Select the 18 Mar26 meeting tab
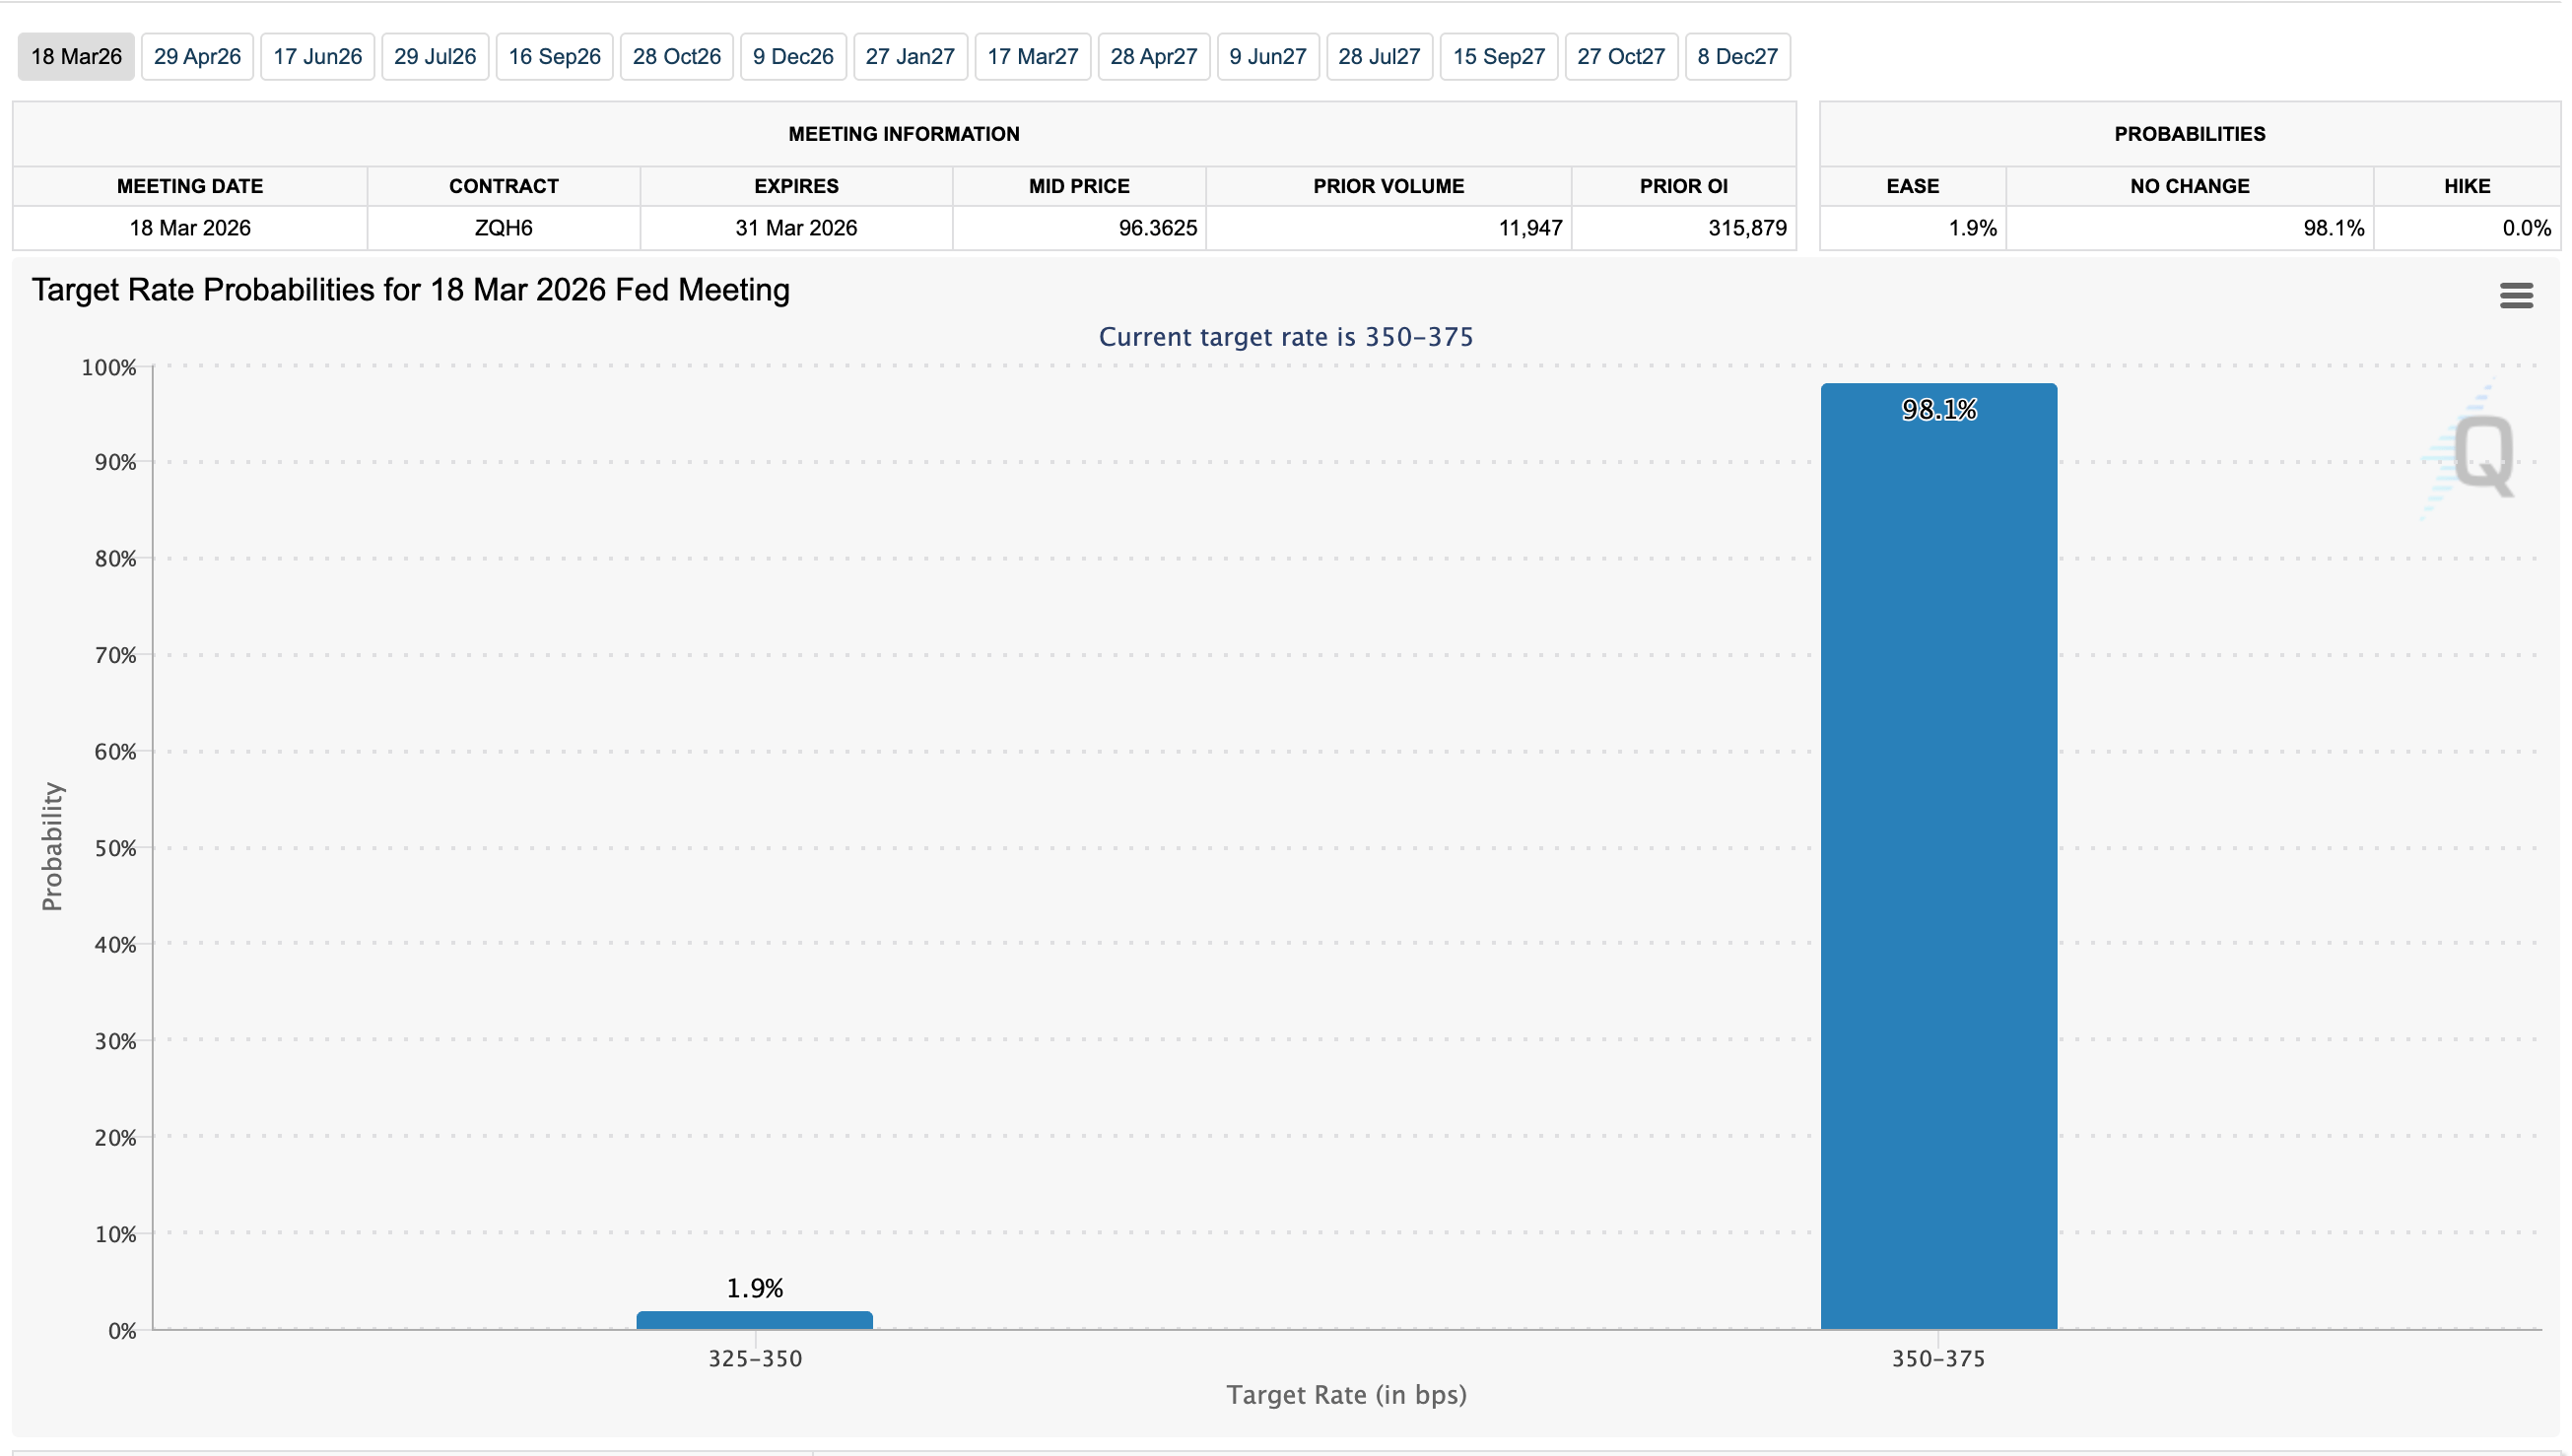 pyautogui.click(x=76, y=57)
